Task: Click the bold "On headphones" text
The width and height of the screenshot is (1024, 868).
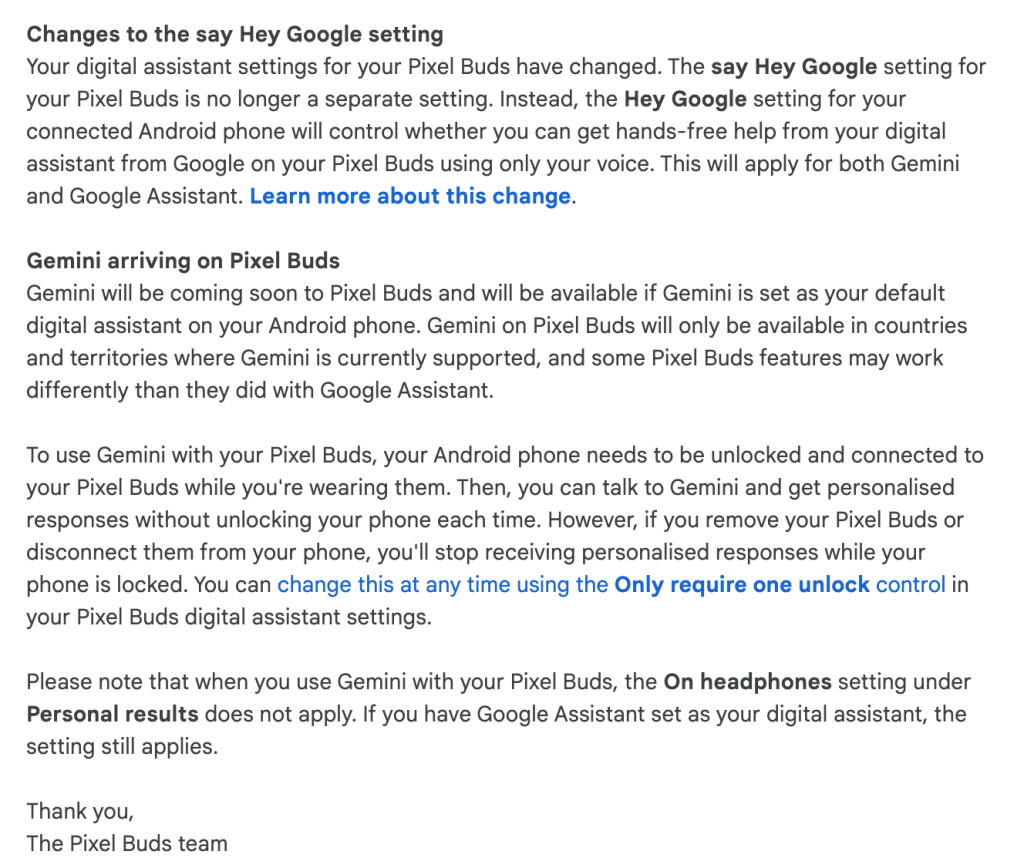Action: [747, 682]
